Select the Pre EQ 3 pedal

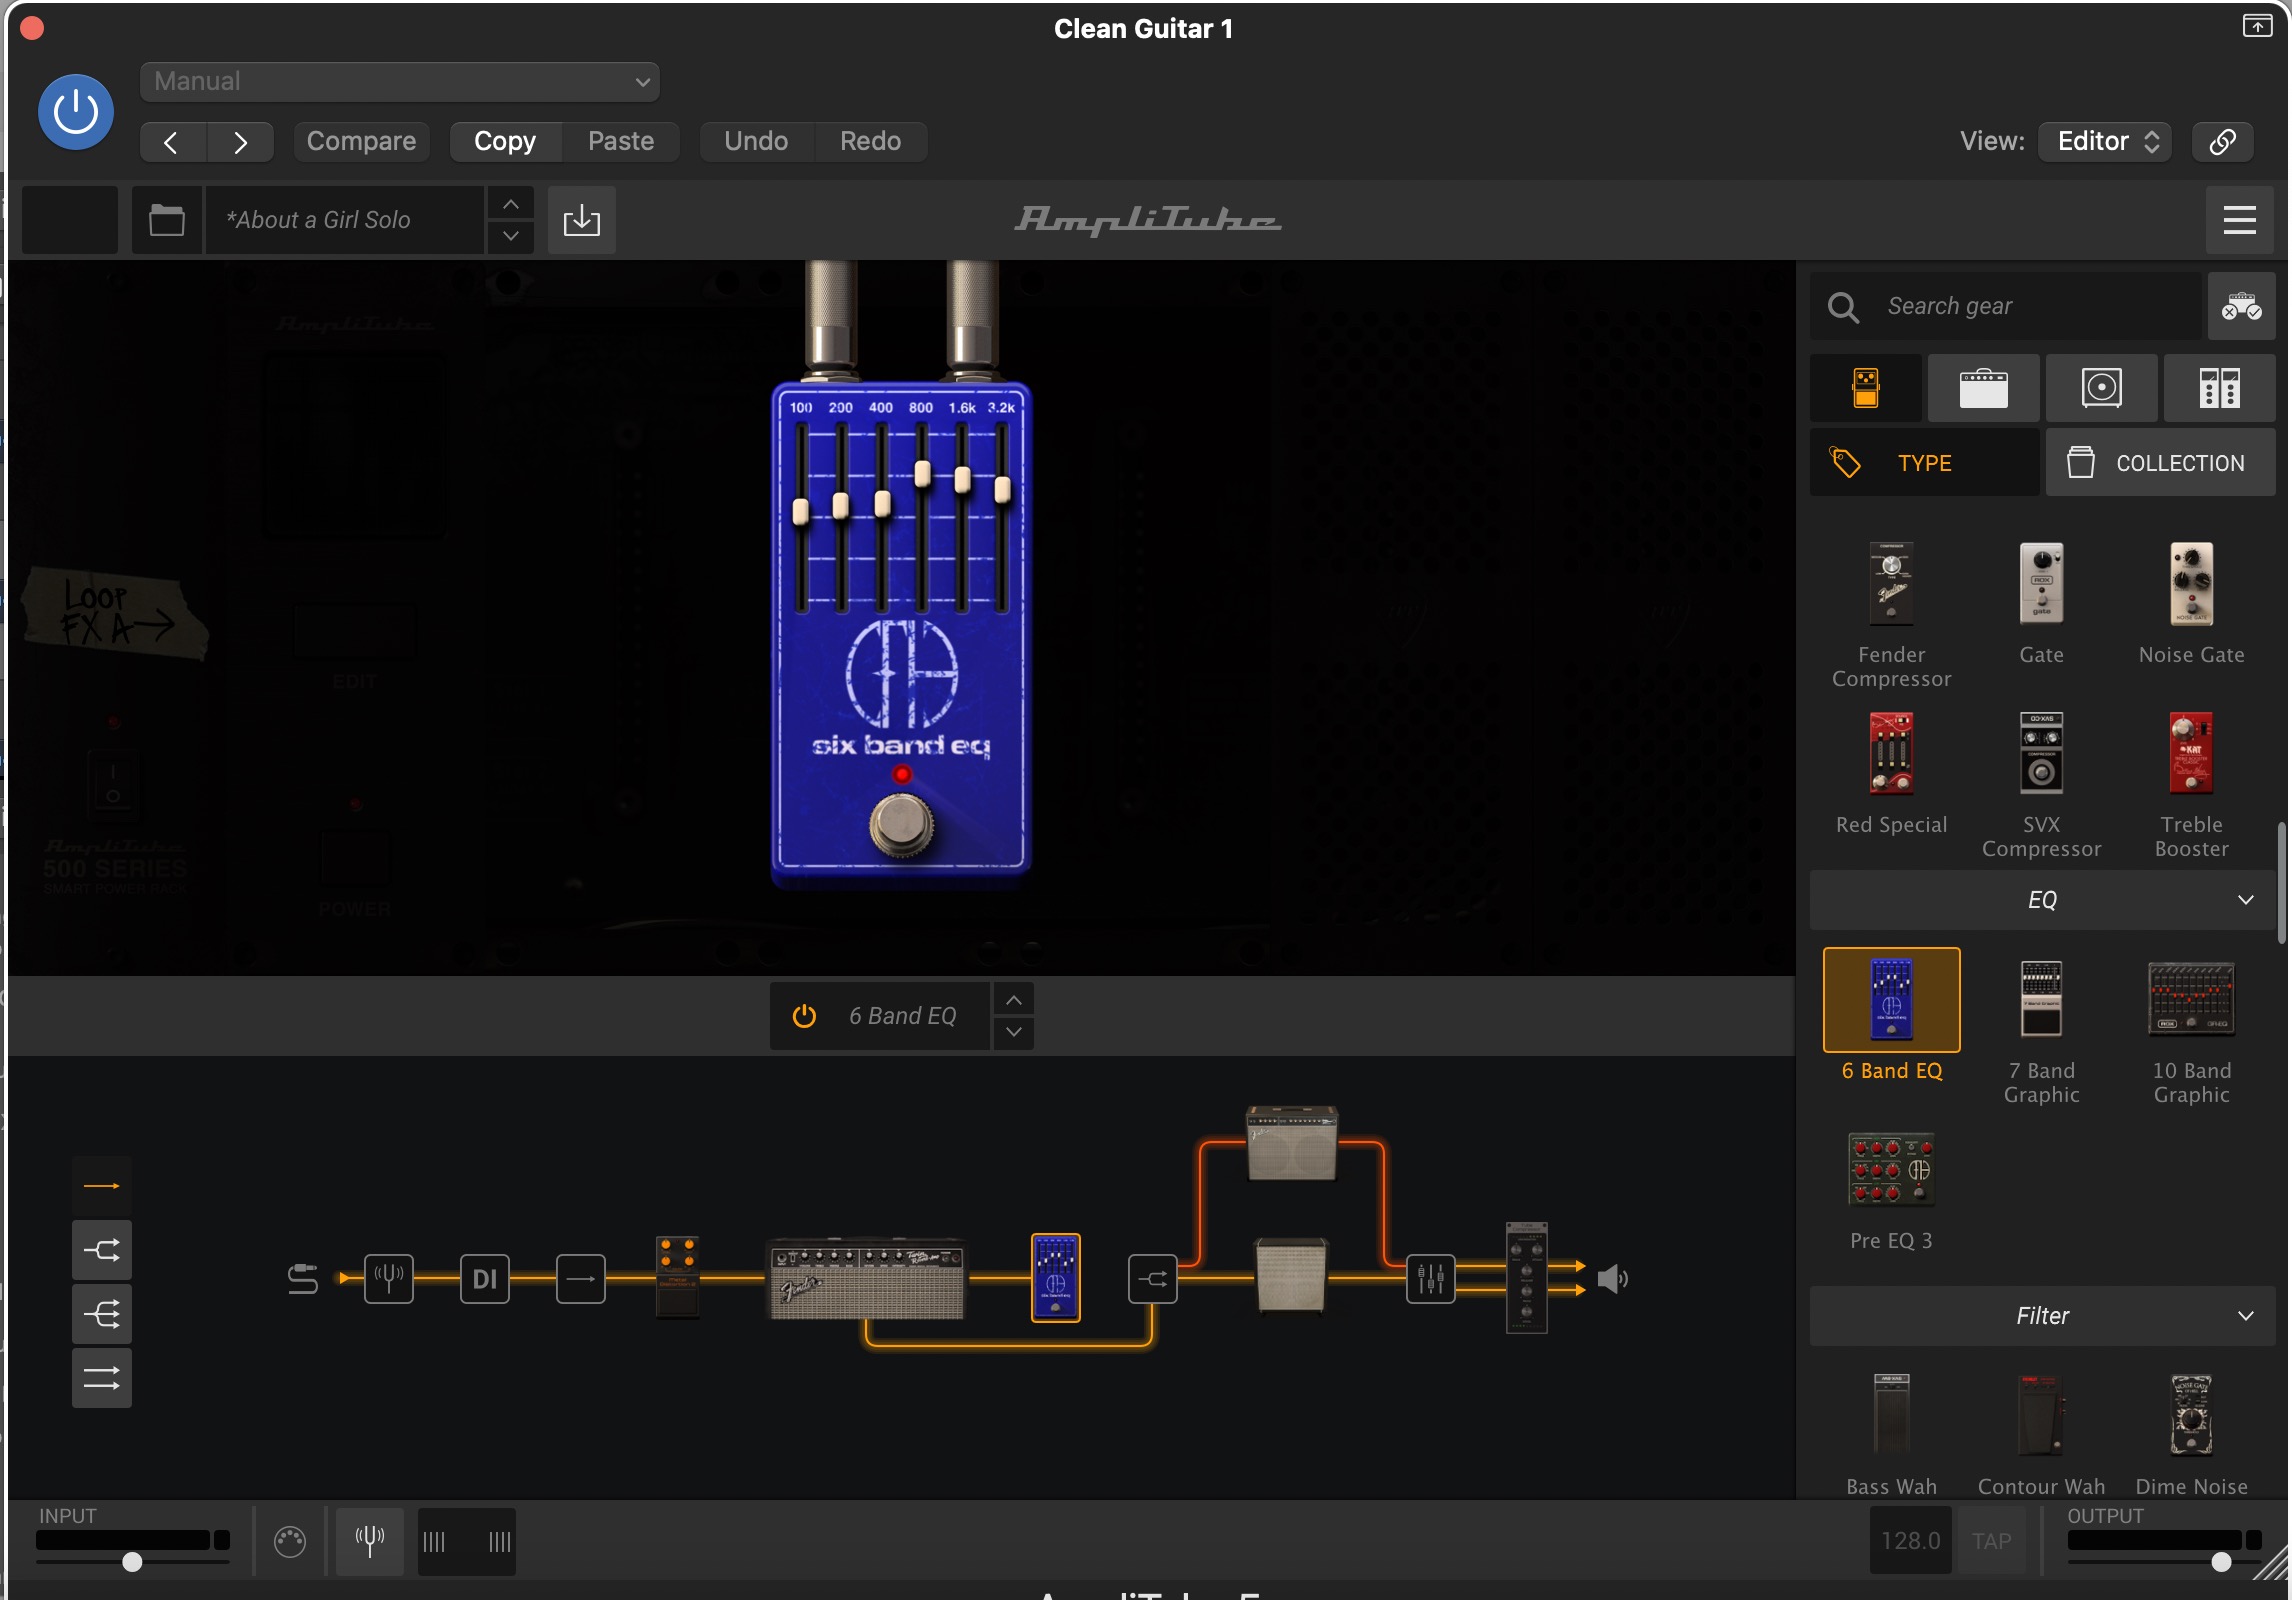coord(1892,1190)
